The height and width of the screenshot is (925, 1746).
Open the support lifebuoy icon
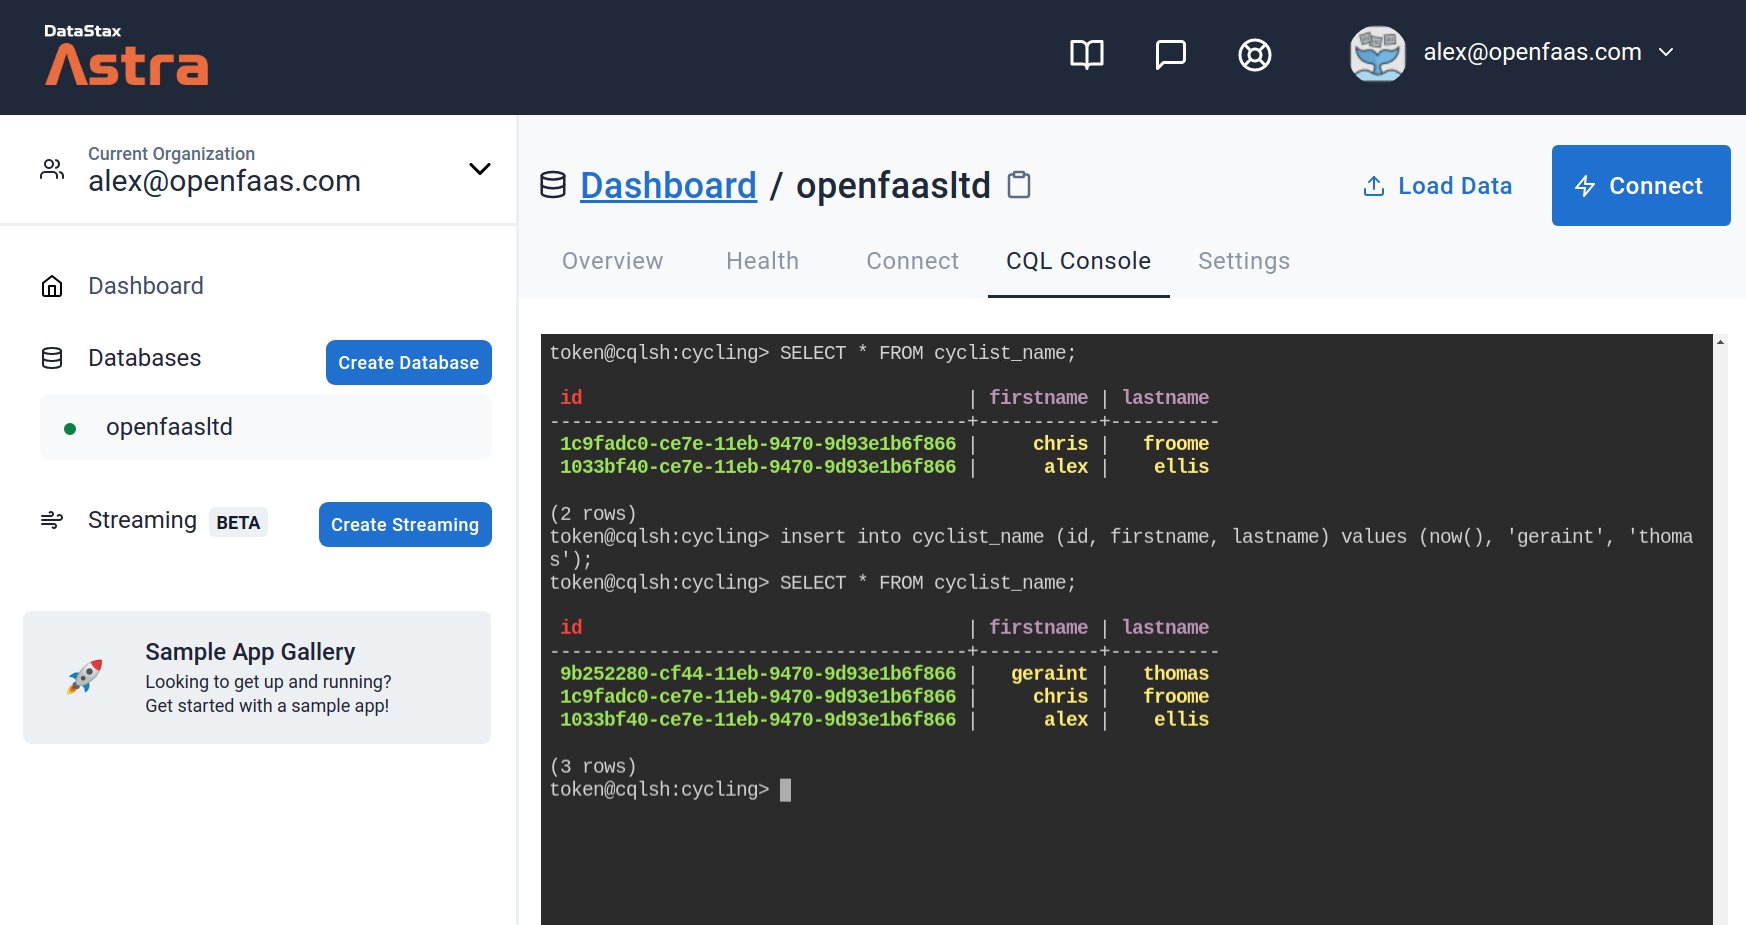[1254, 54]
